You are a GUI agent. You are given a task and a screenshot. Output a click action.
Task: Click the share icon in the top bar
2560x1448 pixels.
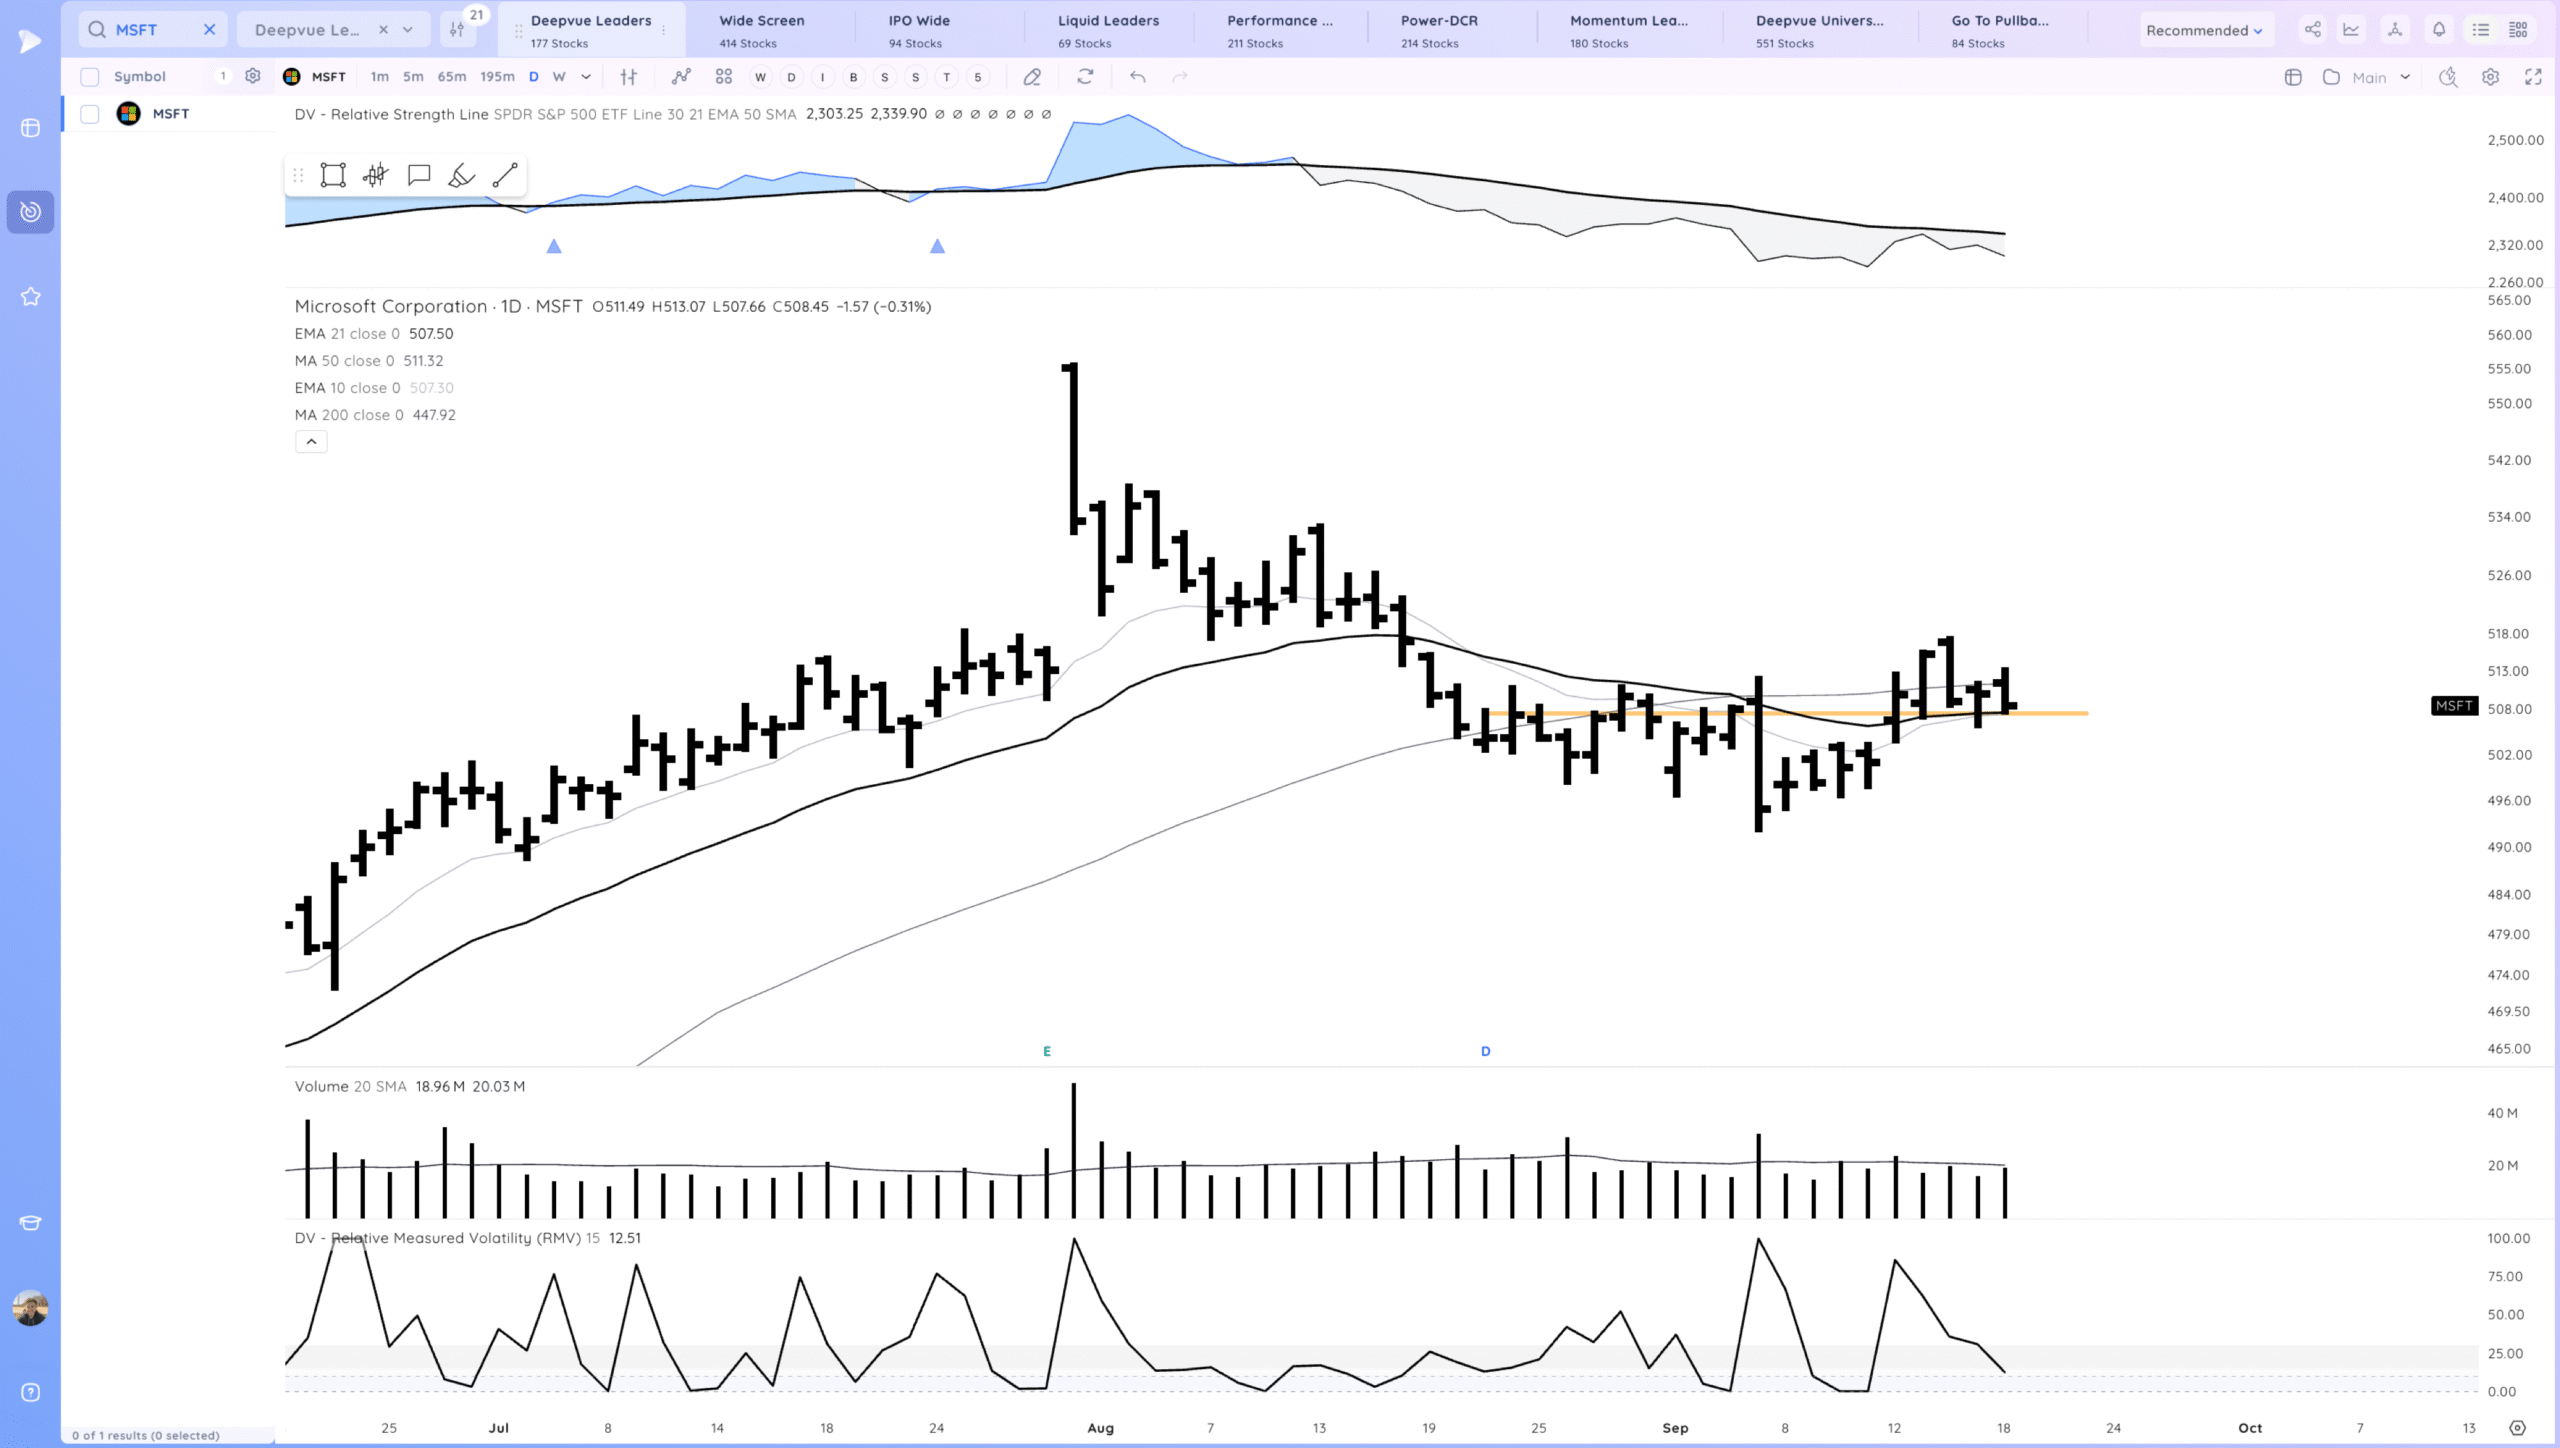(x=2312, y=30)
